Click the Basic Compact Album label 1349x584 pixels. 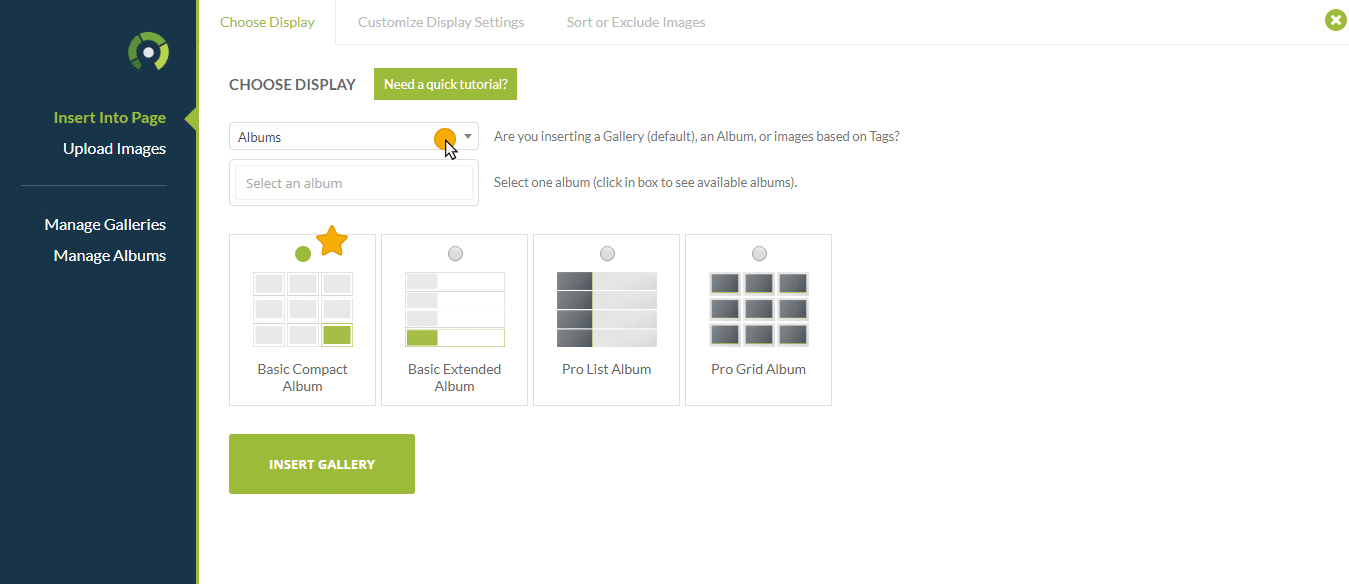coord(302,378)
